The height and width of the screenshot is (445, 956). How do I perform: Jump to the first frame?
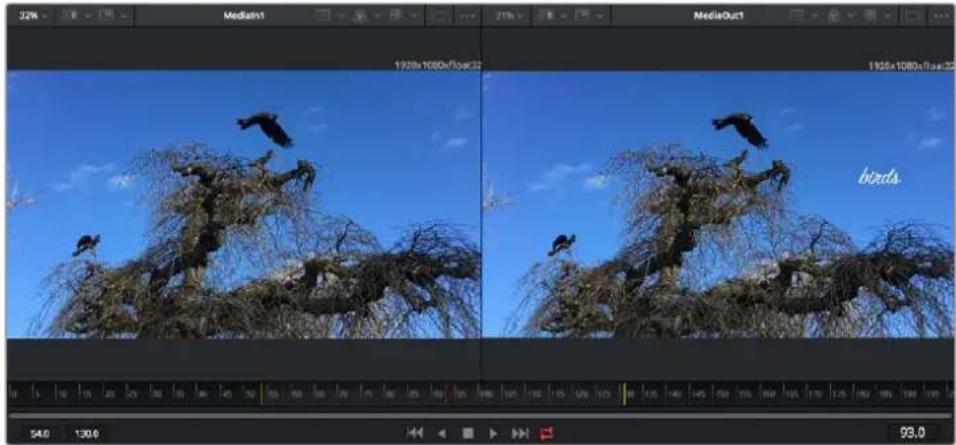point(415,433)
